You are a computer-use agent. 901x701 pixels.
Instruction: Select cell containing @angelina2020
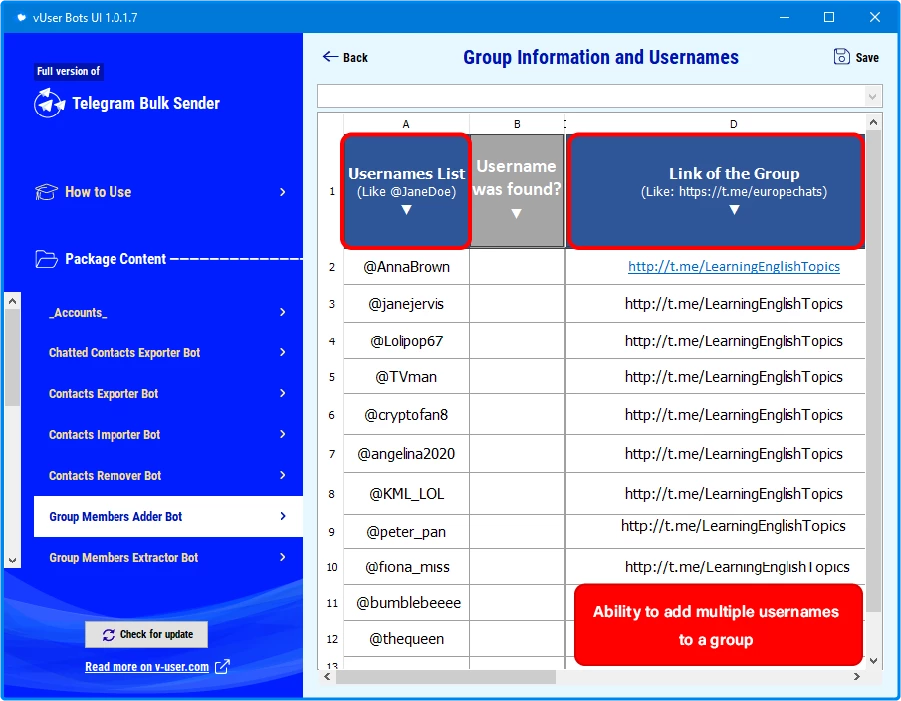pyautogui.click(x=406, y=454)
